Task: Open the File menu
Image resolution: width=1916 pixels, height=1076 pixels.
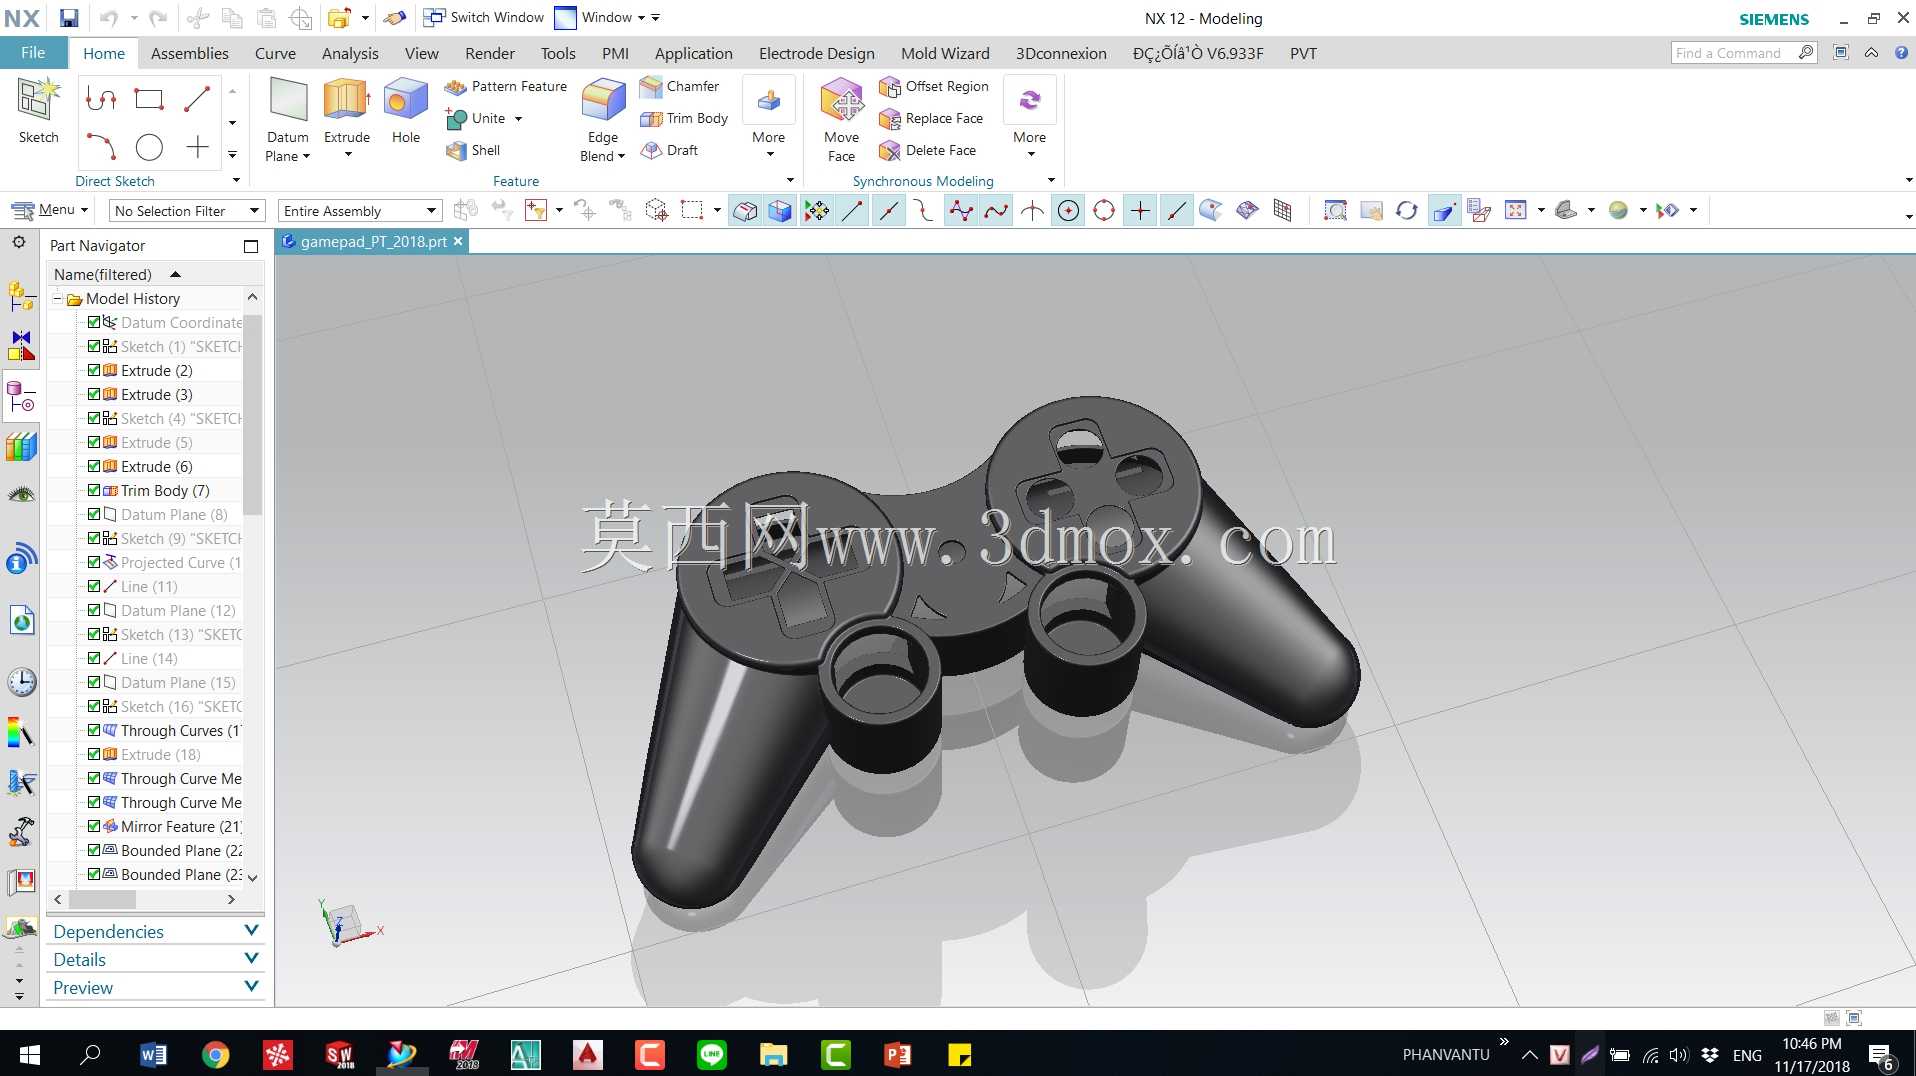Action: click(x=33, y=53)
